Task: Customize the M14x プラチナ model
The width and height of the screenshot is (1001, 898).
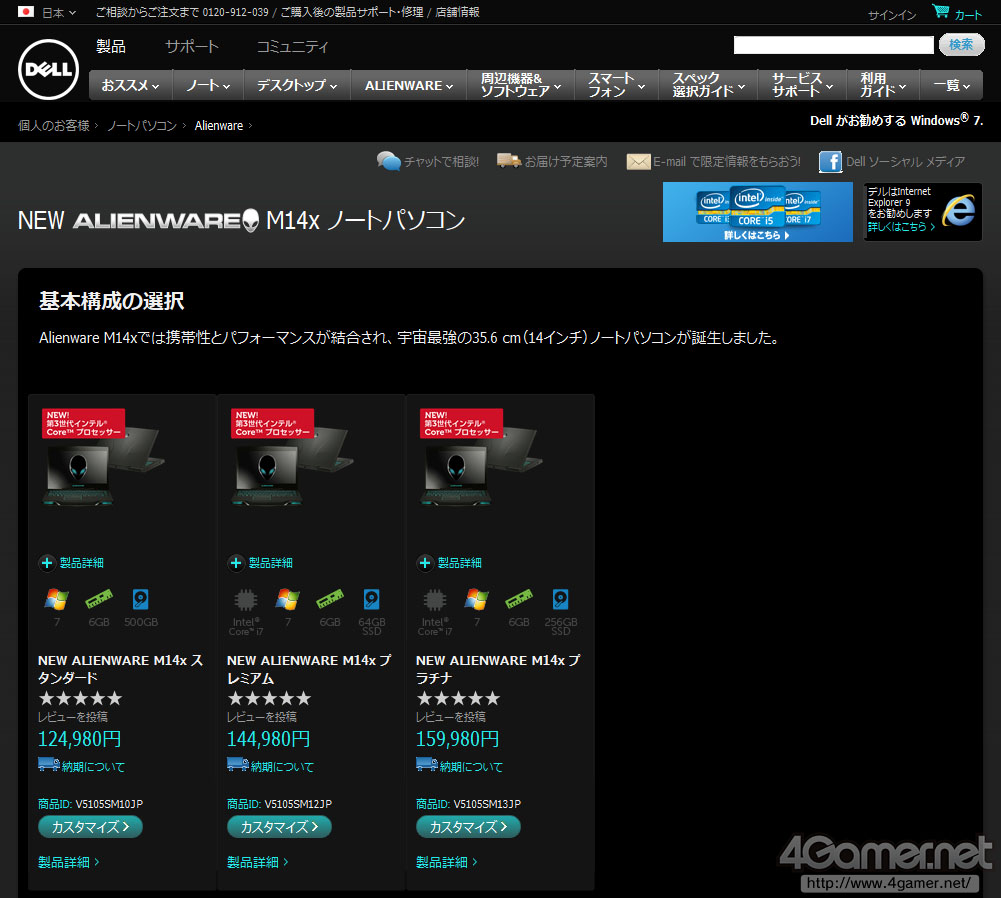Action: coord(468,827)
